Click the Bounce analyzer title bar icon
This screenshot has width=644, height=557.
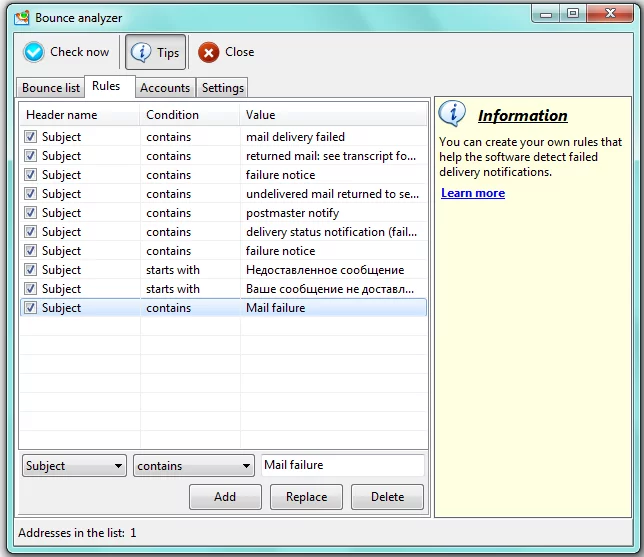coord(20,17)
